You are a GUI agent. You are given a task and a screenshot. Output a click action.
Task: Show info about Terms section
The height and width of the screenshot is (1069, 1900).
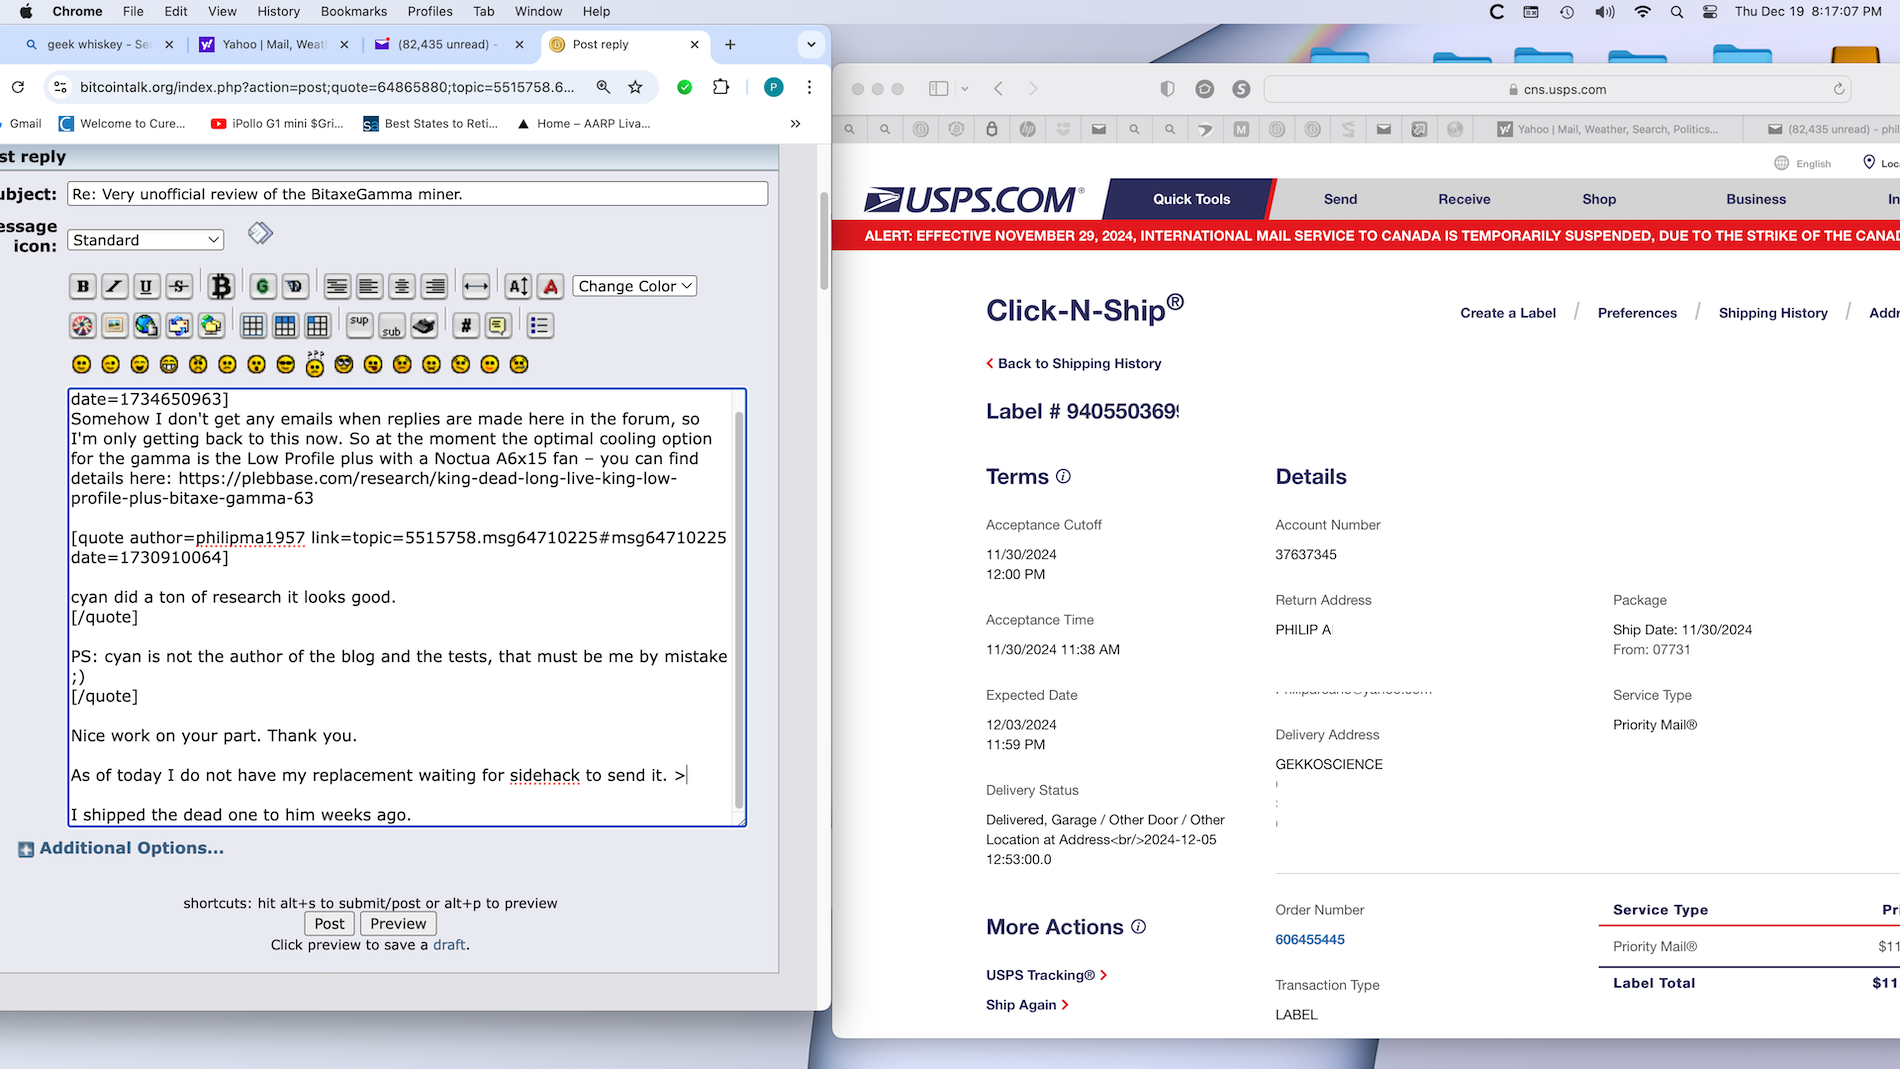1063,477
